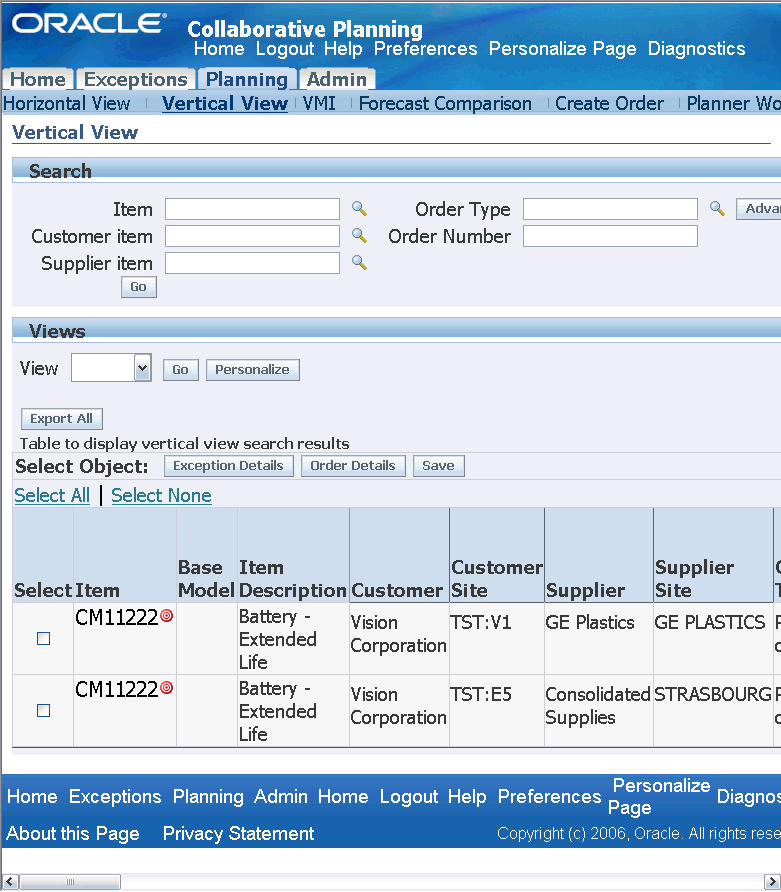Click the footer Personalize Page link
Image resolution: width=781 pixels, height=892 pixels.
click(659, 796)
